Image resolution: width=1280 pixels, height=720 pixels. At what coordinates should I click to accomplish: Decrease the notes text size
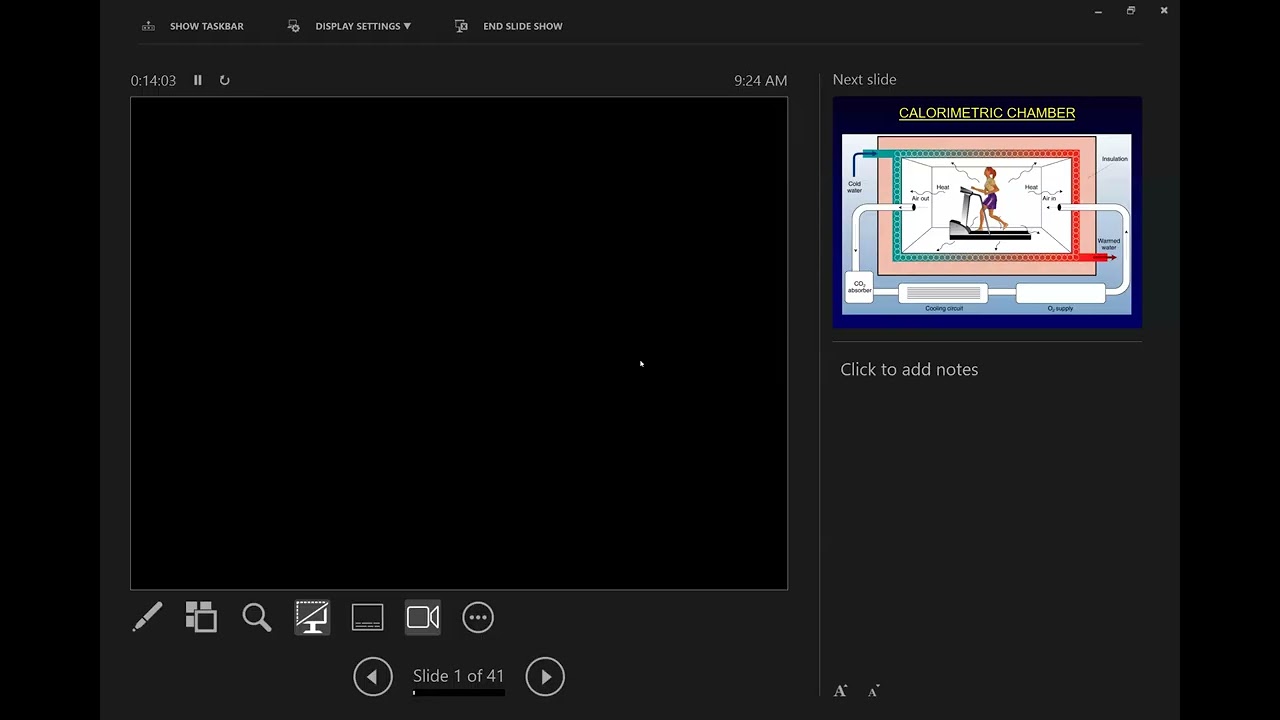click(x=873, y=691)
